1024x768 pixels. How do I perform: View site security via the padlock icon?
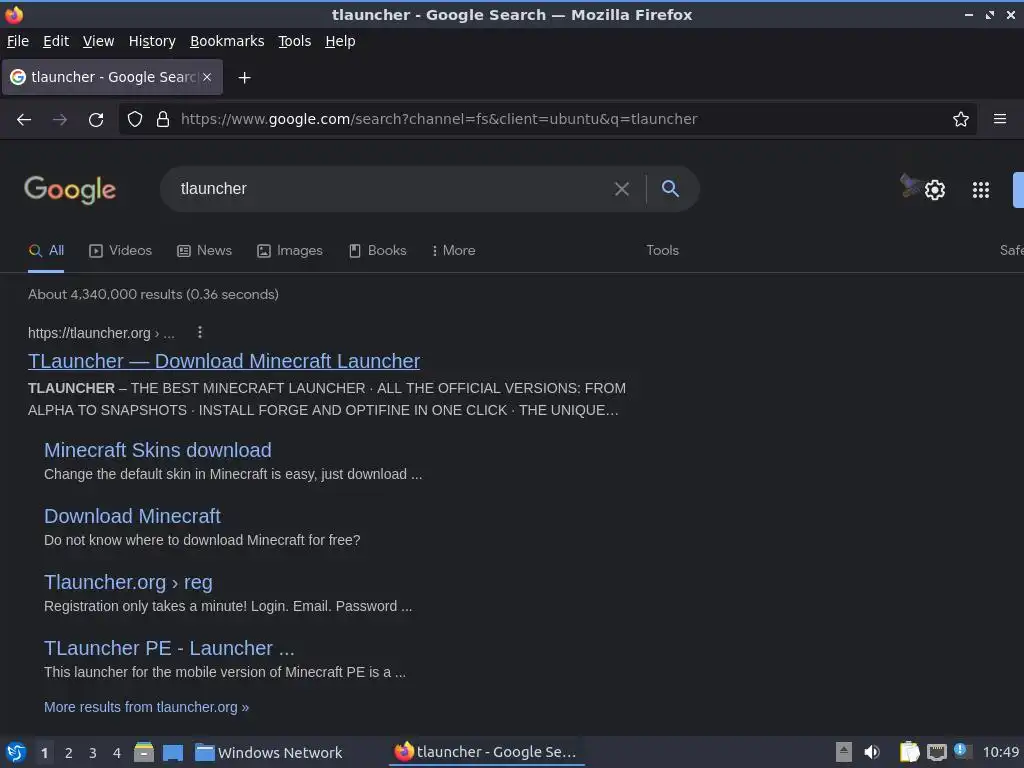tap(163, 119)
